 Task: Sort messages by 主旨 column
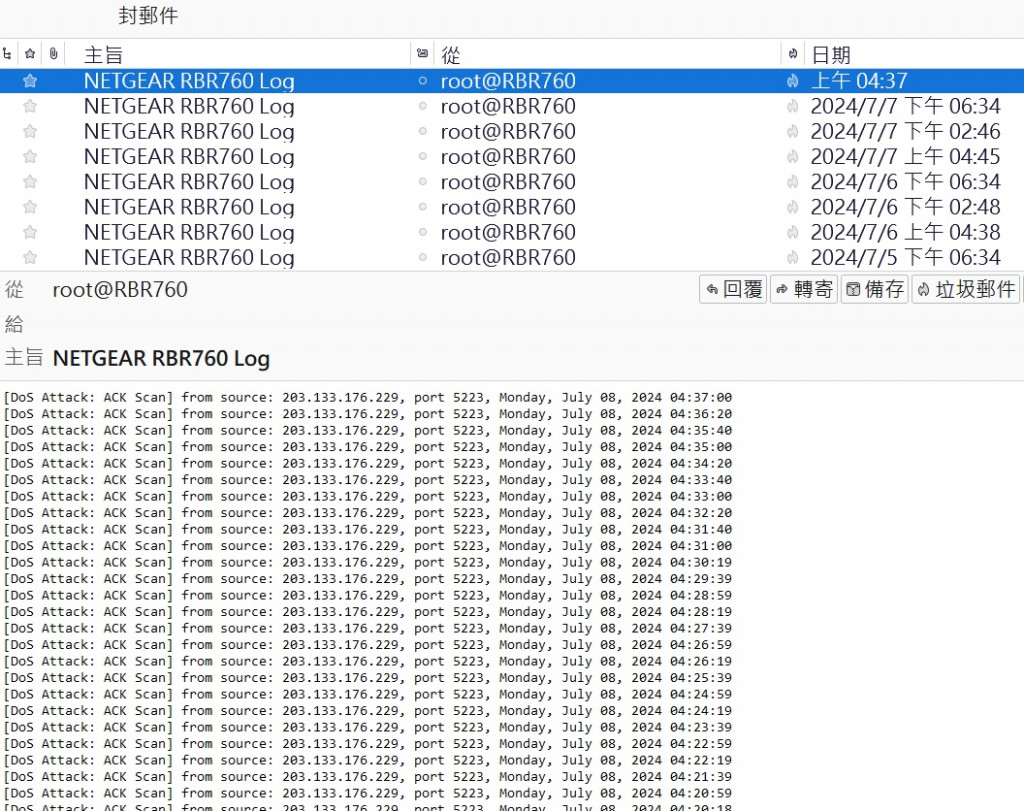tap(103, 55)
